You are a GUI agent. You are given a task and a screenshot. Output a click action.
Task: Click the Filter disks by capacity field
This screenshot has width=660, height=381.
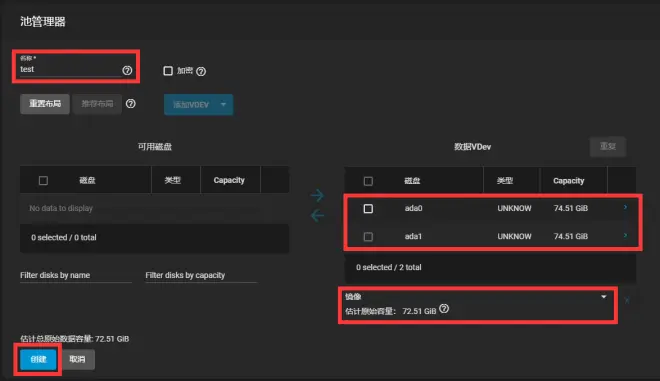(x=201, y=275)
